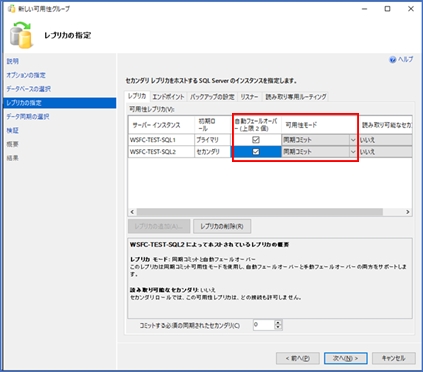
Task: Open the バックアップの設定 tab
Action: coord(212,97)
